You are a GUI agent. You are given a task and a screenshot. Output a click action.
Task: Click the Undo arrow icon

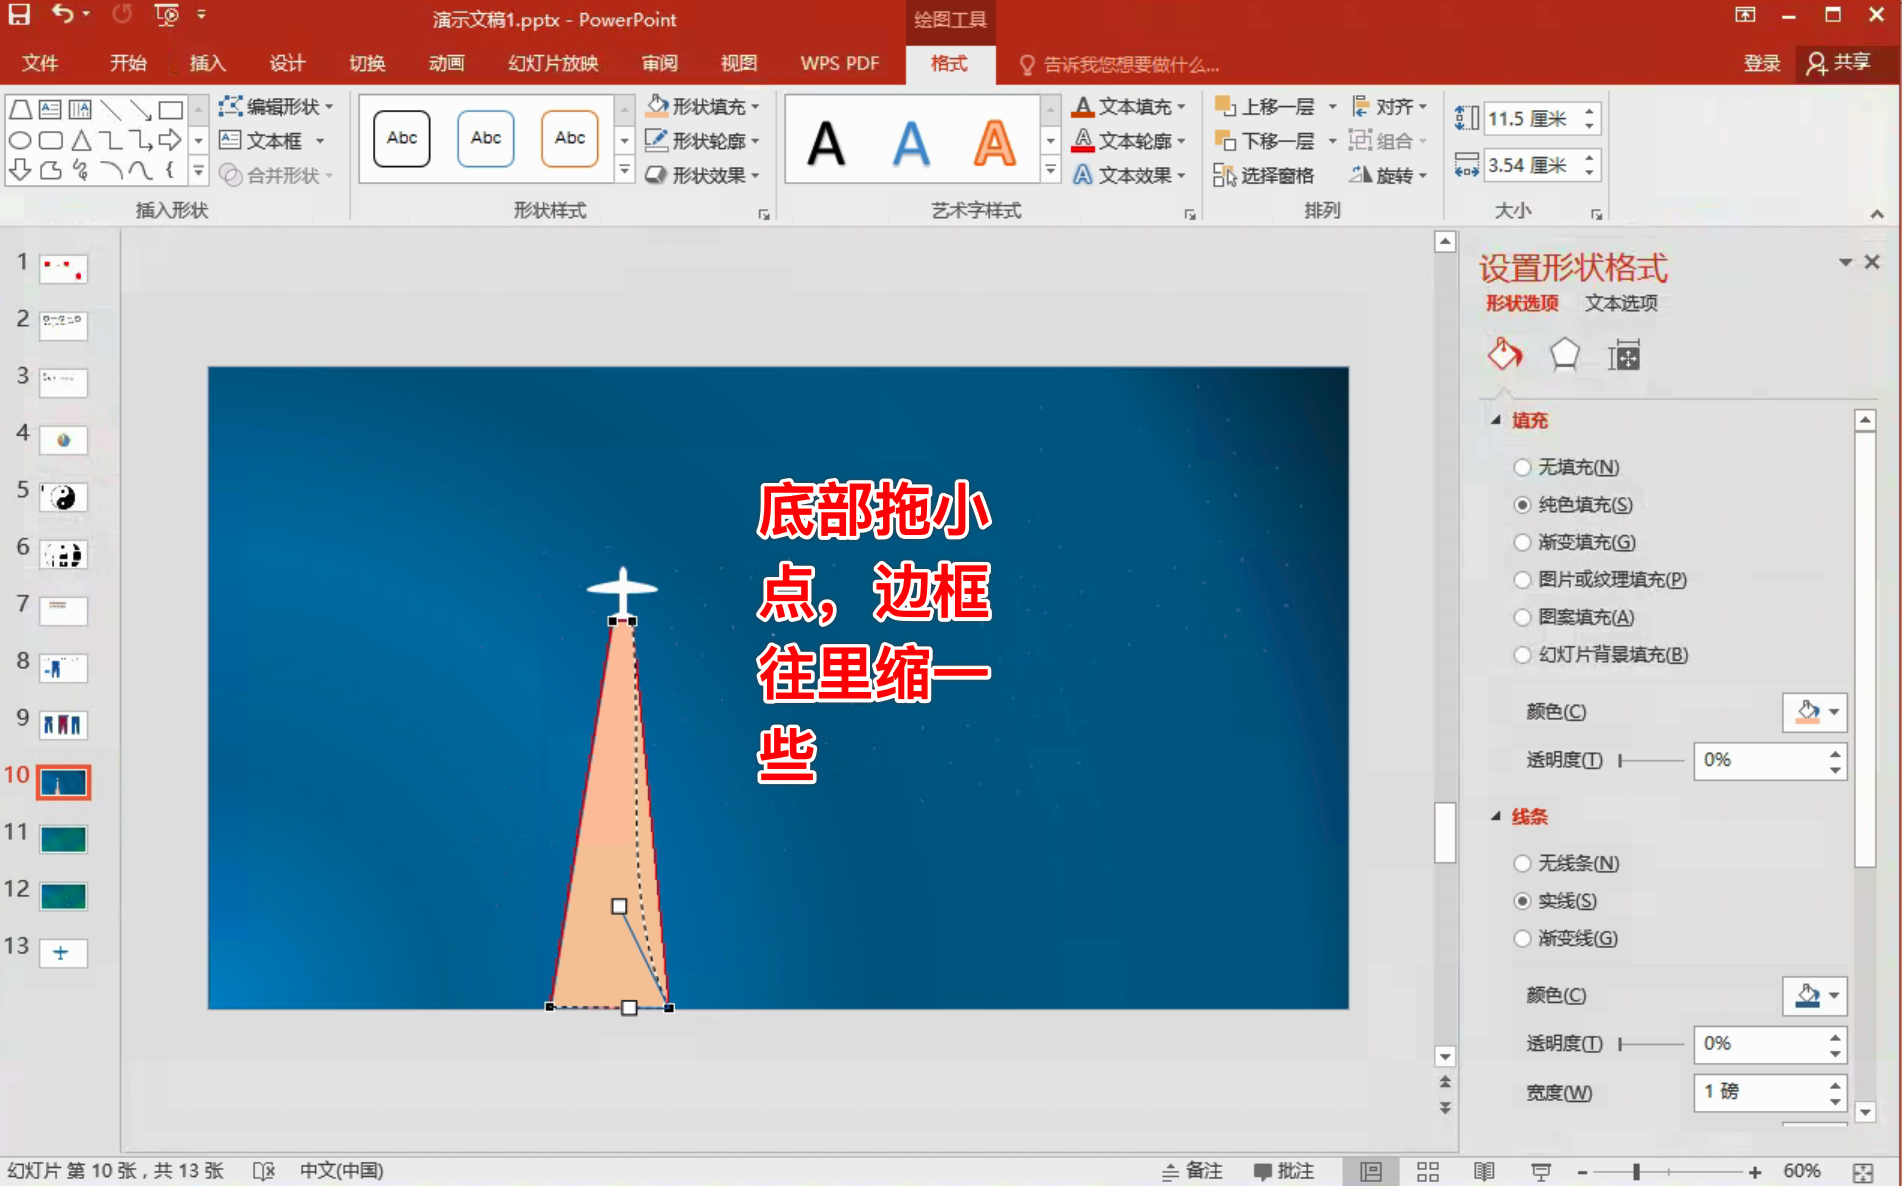click(64, 14)
